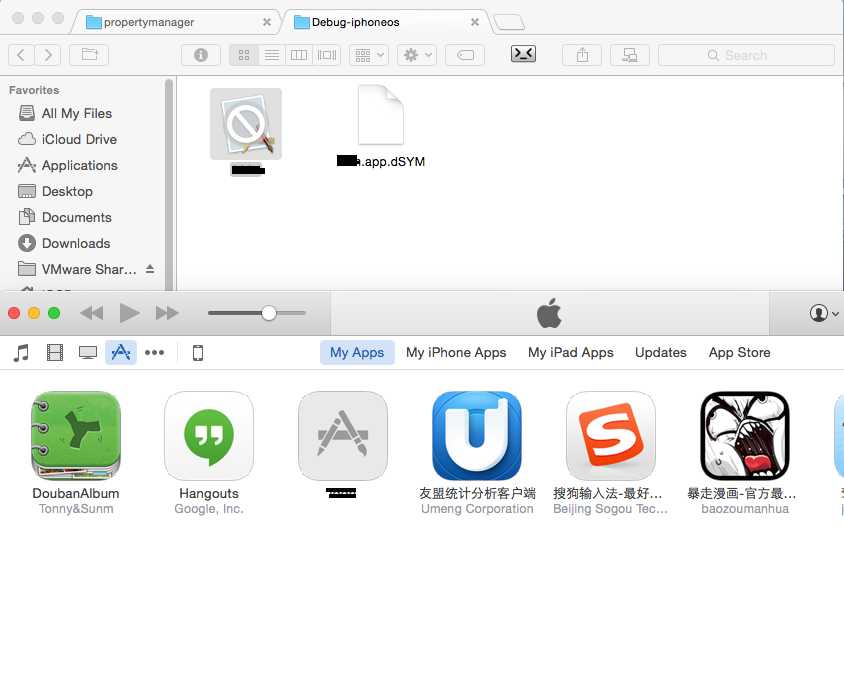Open a new Finder tab
Image resolution: width=844 pixels, height=682 pixels.
[509, 22]
